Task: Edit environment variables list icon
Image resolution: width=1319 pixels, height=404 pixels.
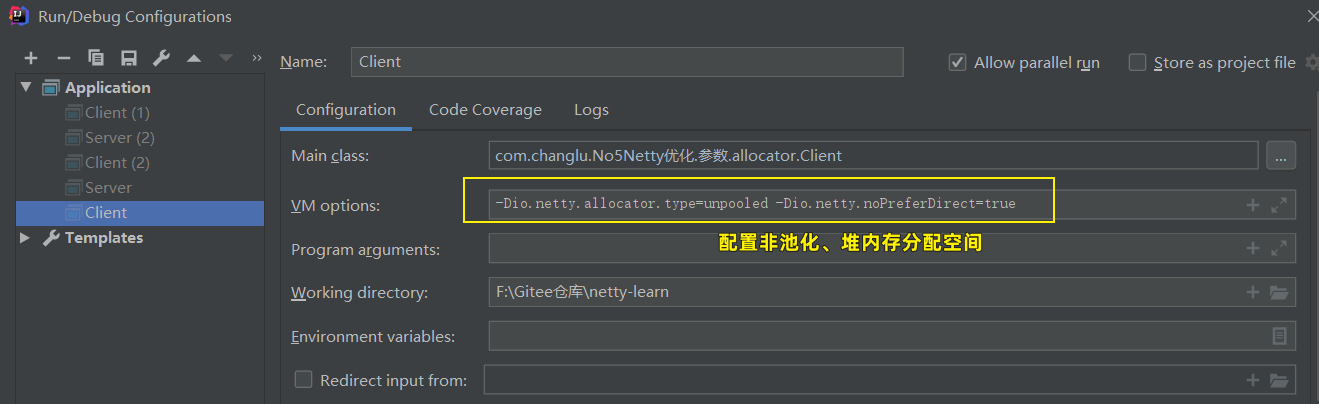Action: 1279,336
